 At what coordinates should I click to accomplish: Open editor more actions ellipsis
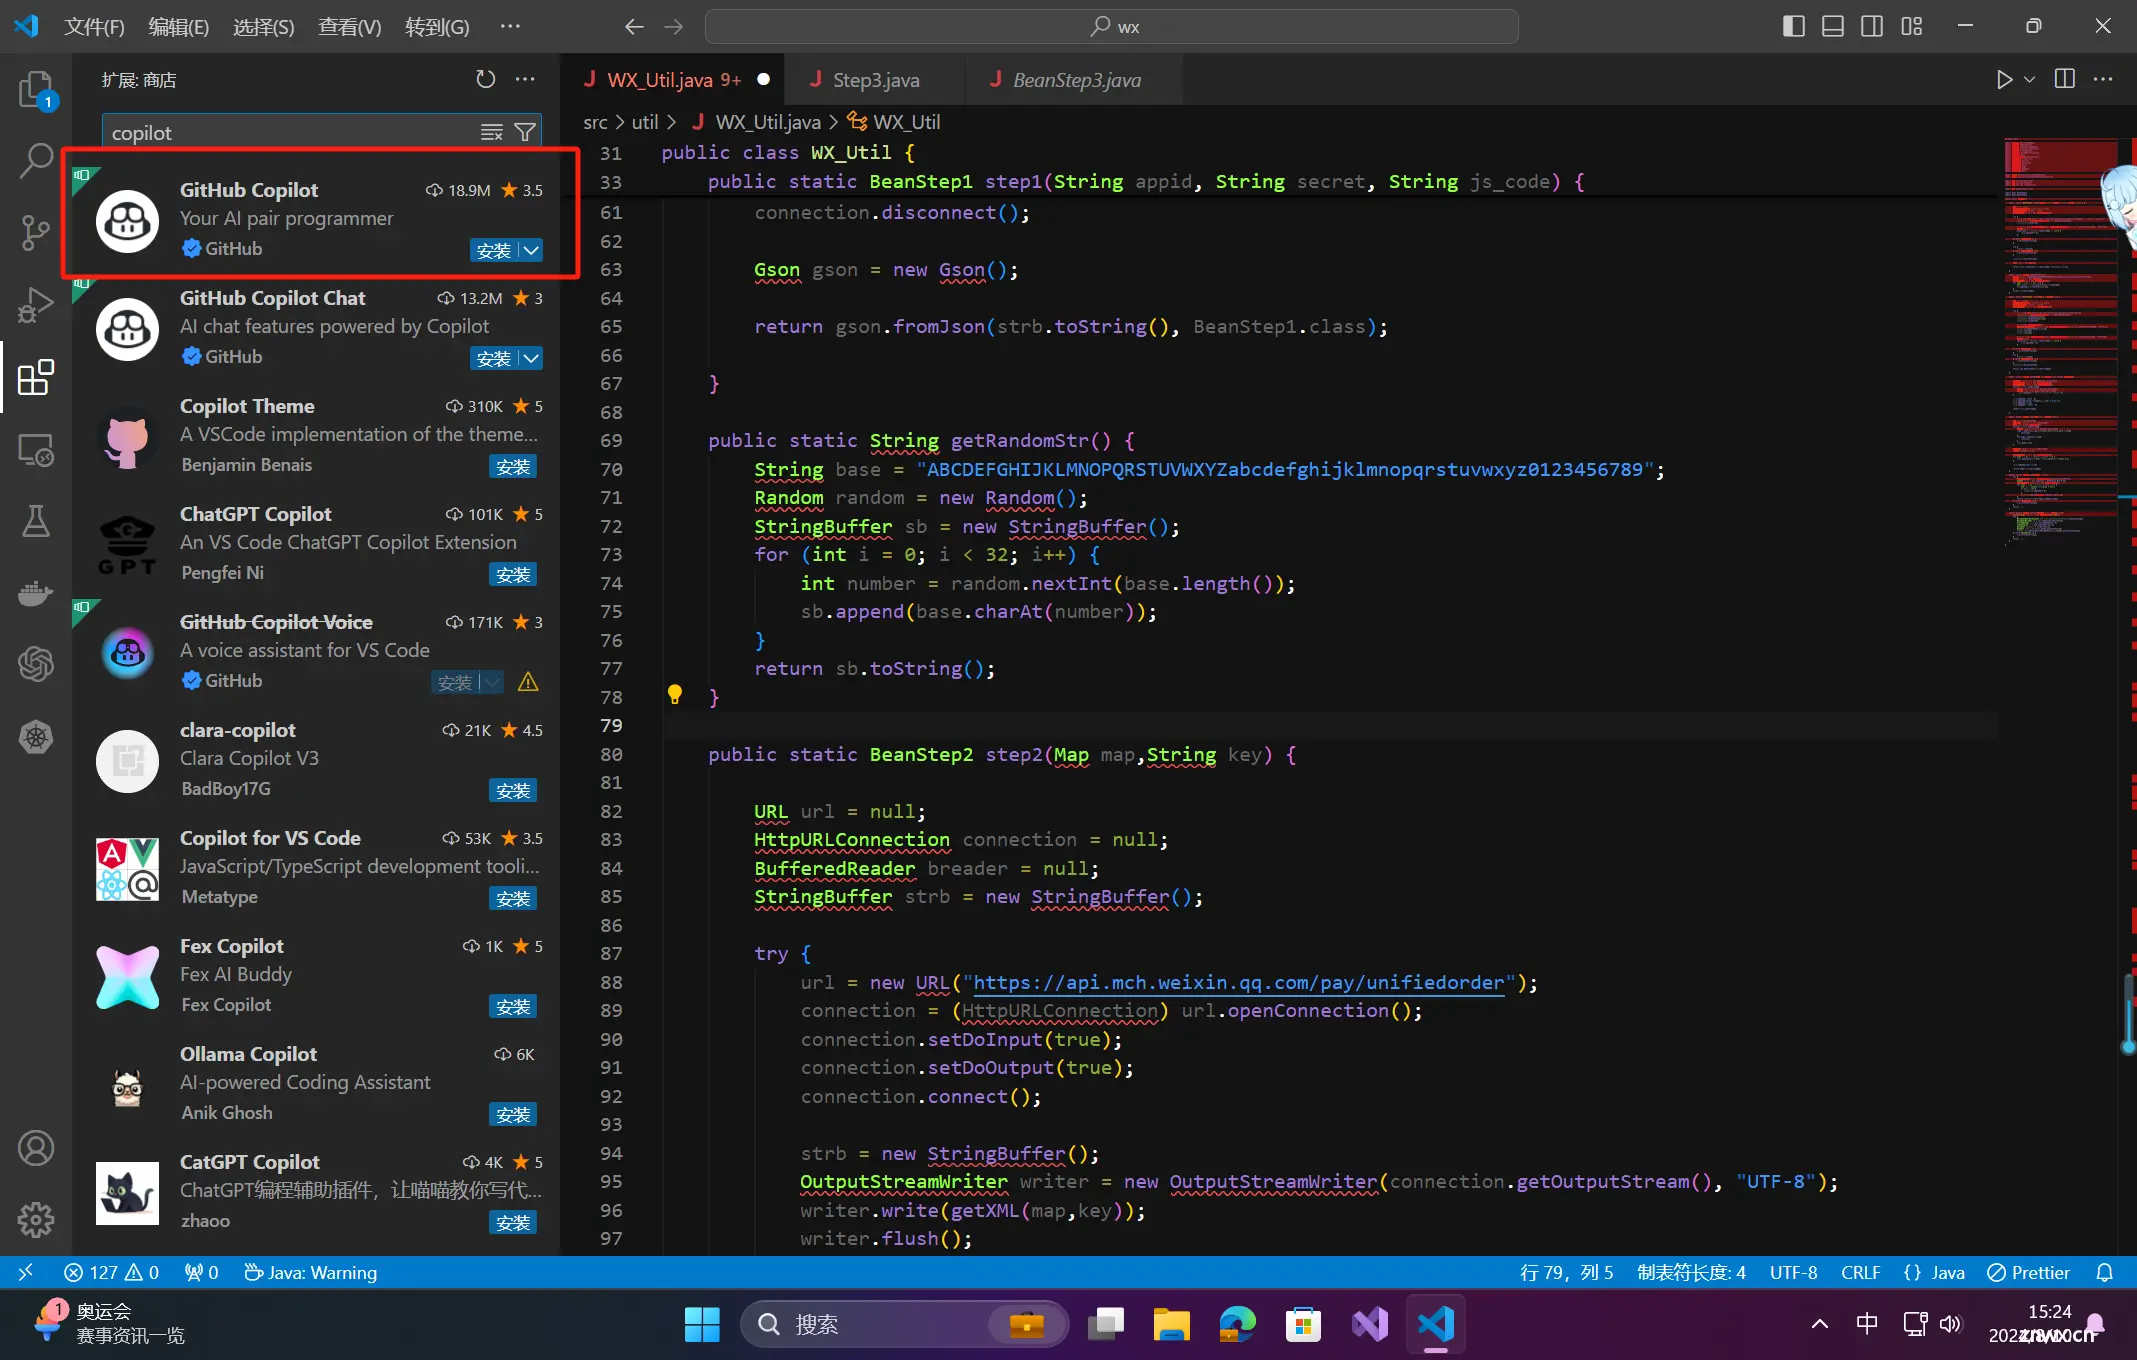tap(2103, 79)
